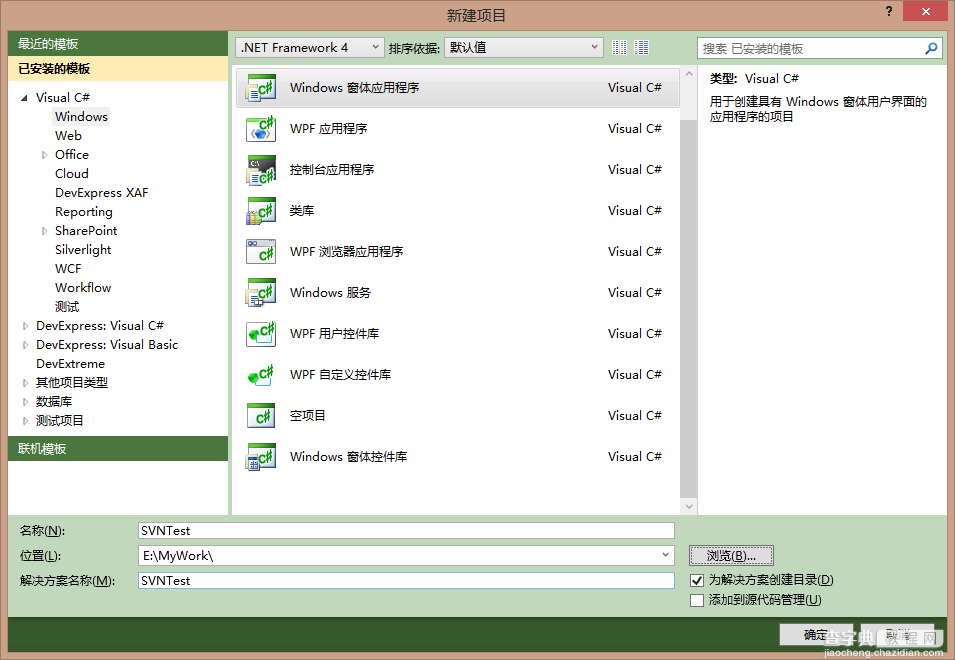Open the 已安装的模板 section
The width and height of the screenshot is (955, 660).
pyautogui.click(x=118, y=69)
